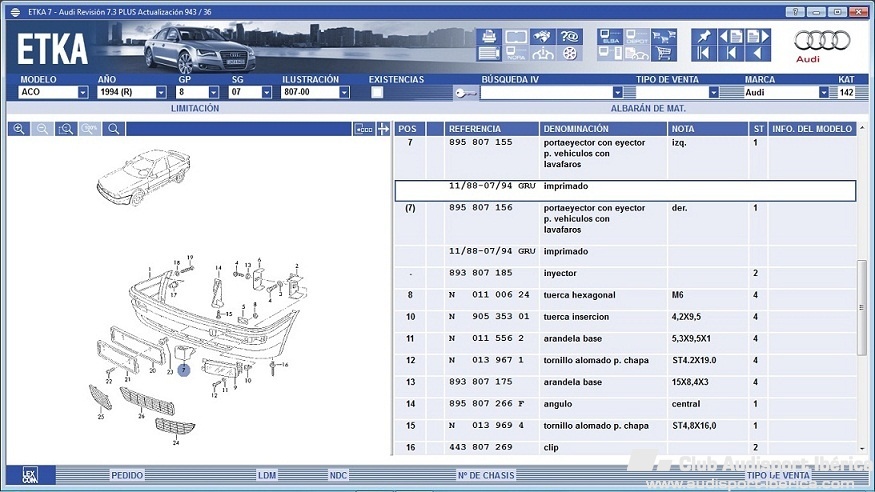Select the zoom-area magnifier tool
Viewport: 875px width, 492px height.
pyautogui.click(x=66, y=129)
